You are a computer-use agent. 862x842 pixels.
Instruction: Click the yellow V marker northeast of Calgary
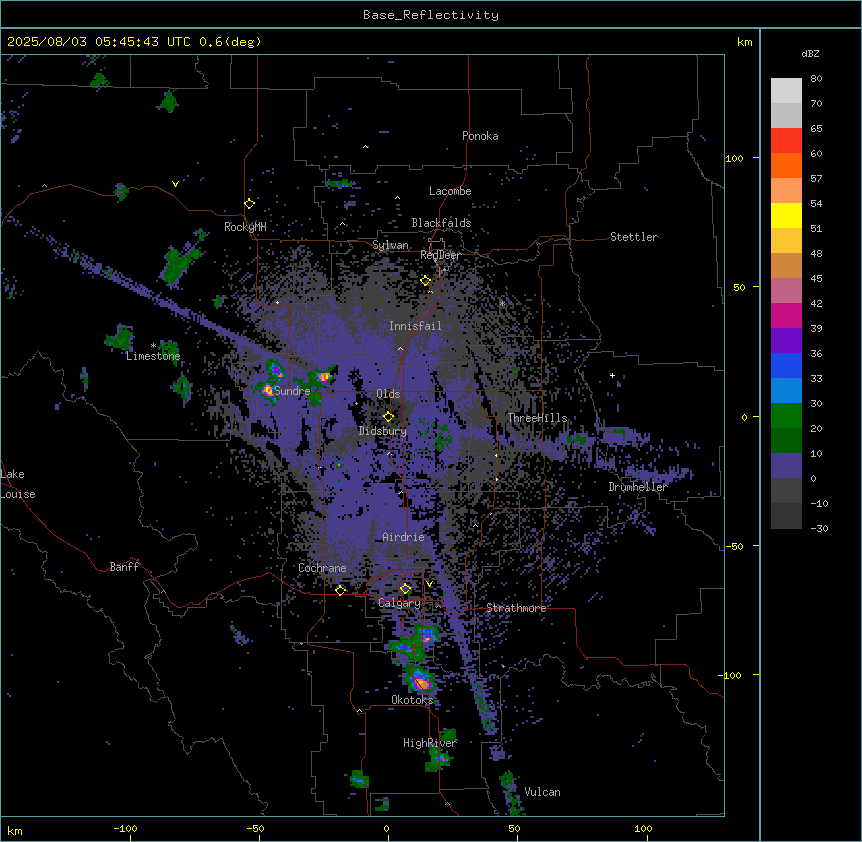tap(429, 584)
